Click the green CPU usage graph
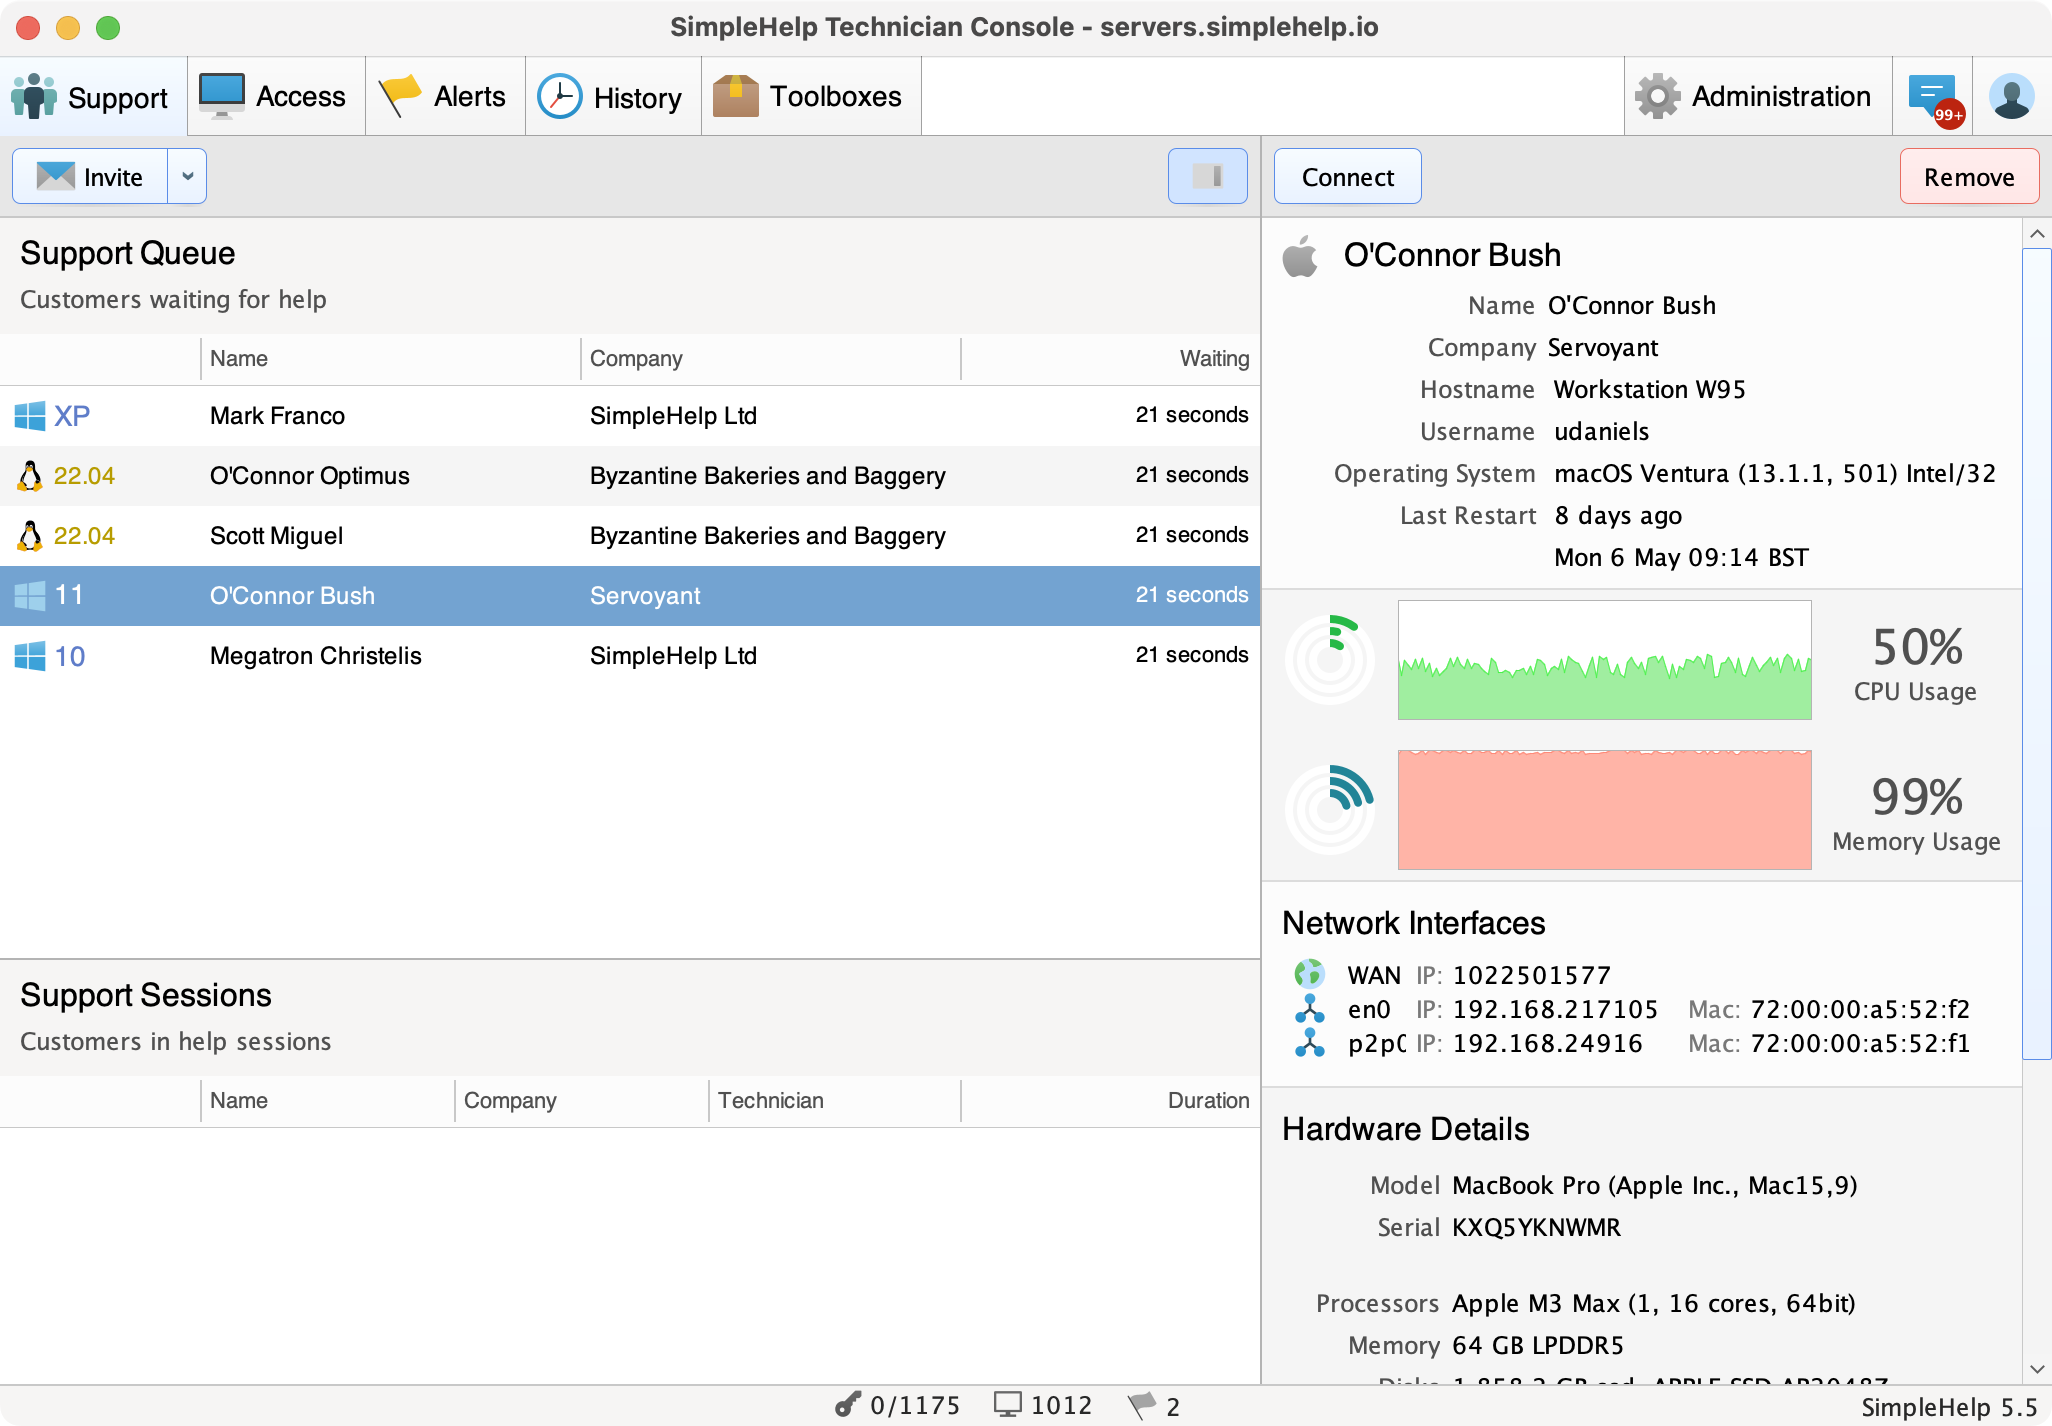The image size is (2052, 1426). [x=1604, y=660]
